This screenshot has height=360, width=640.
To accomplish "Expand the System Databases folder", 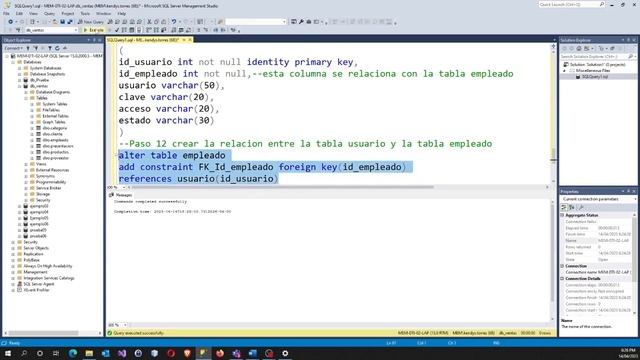I will coord(20,68).
